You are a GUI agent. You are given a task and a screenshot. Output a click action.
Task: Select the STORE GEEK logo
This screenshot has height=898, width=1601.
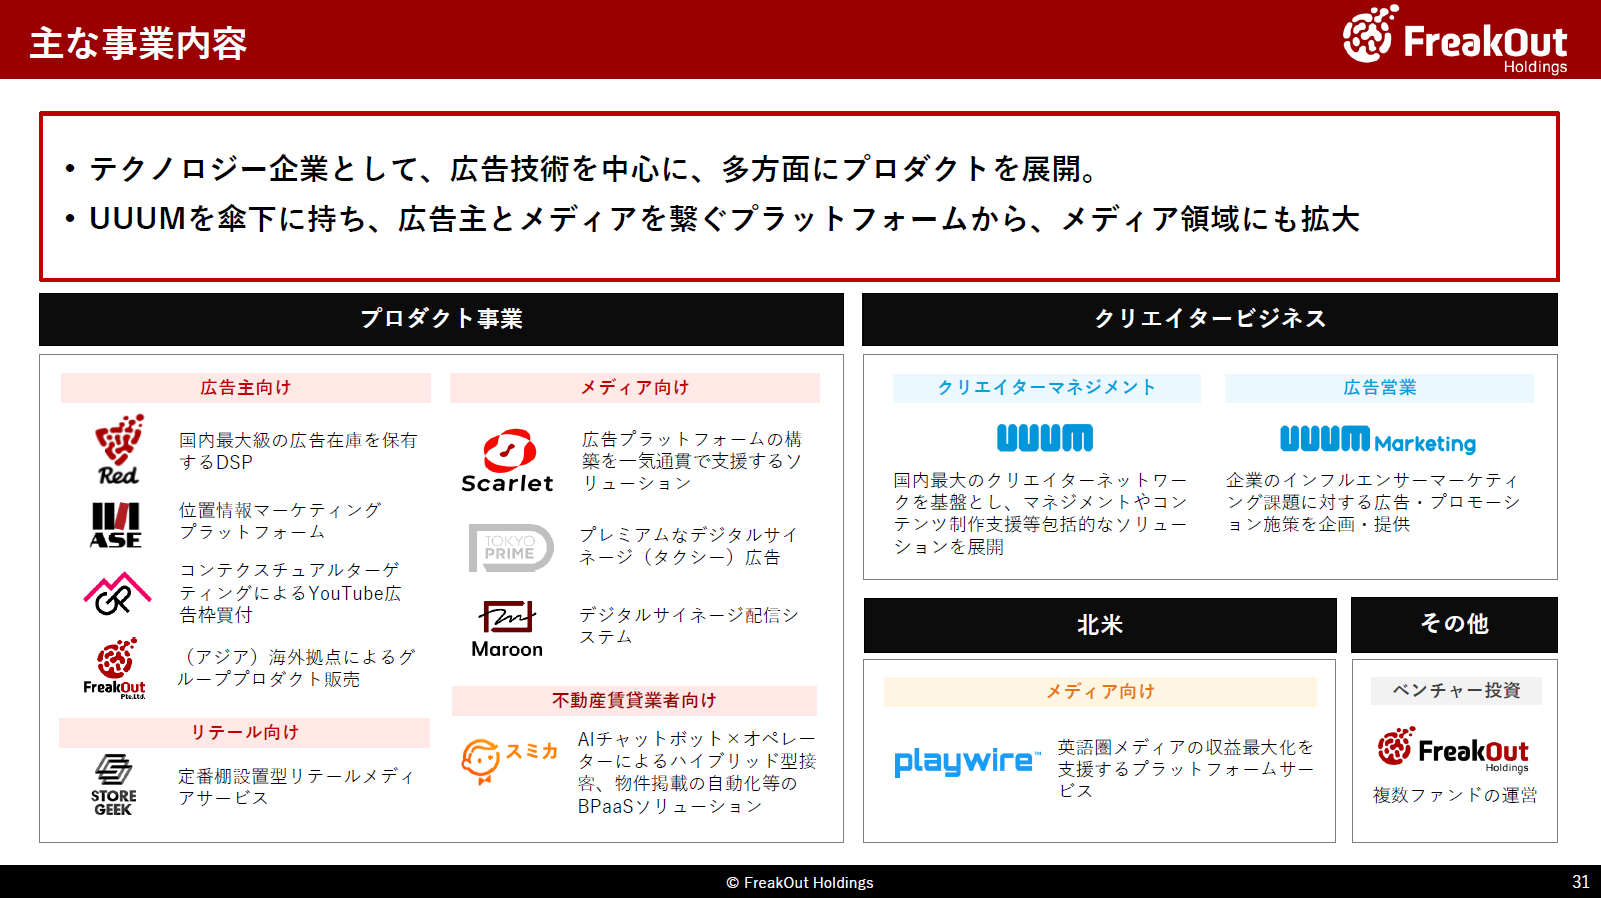tap(114, 785)
